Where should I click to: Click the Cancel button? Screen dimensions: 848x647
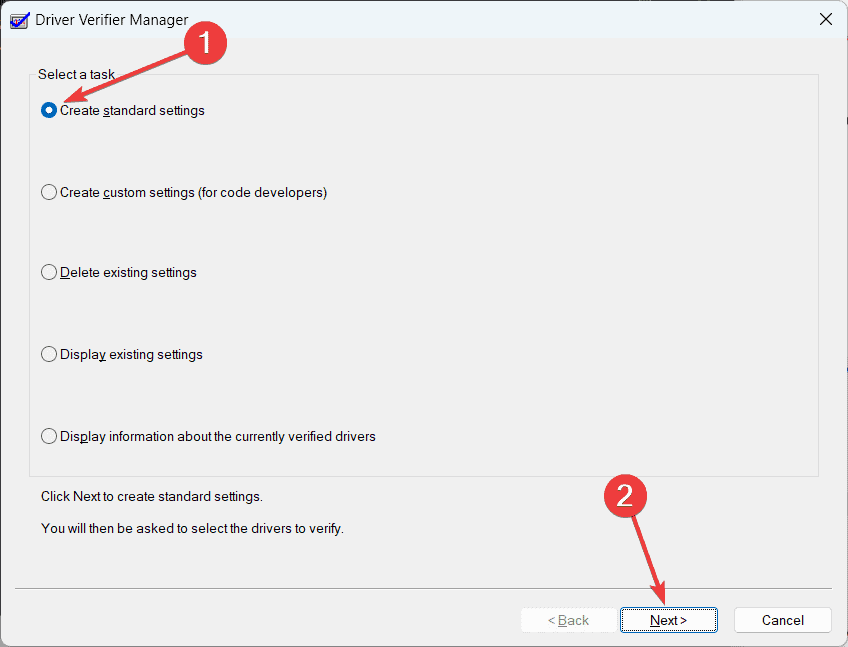click(783, 620)
